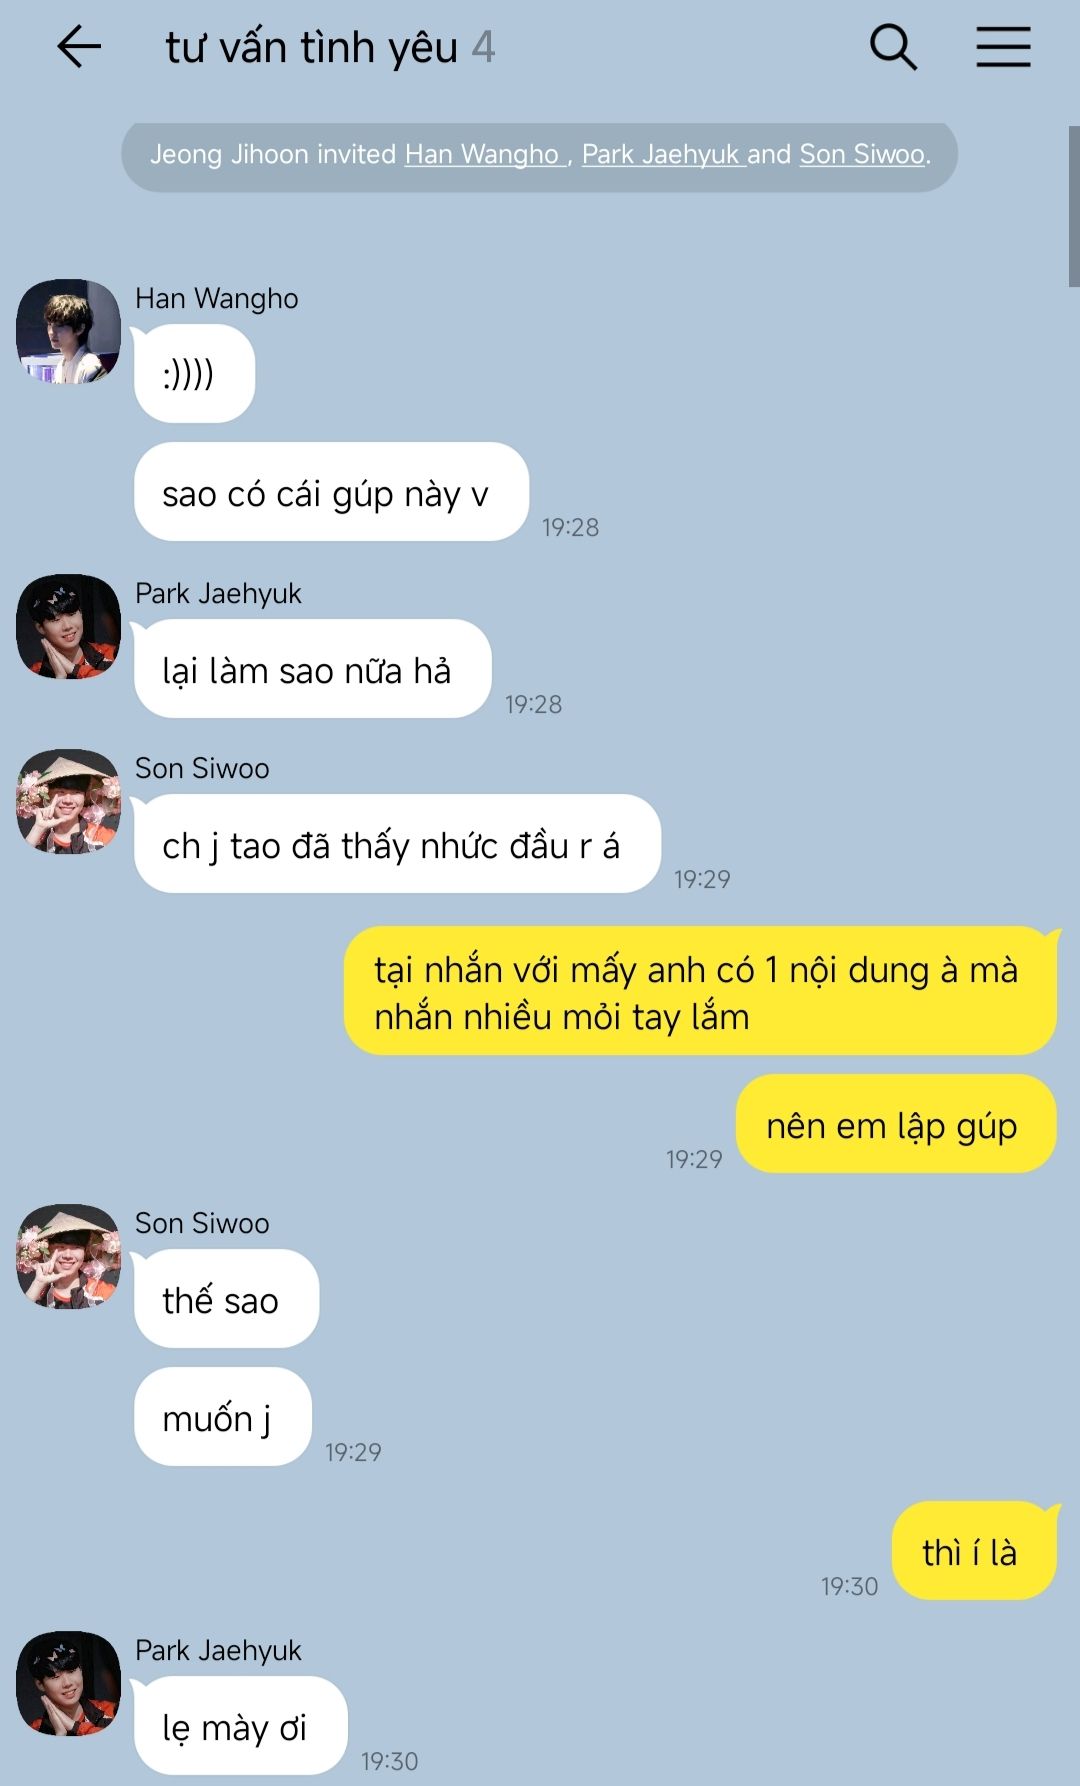
Task: Open the Han Wangho link in invite notice
Action: (482, 154)
